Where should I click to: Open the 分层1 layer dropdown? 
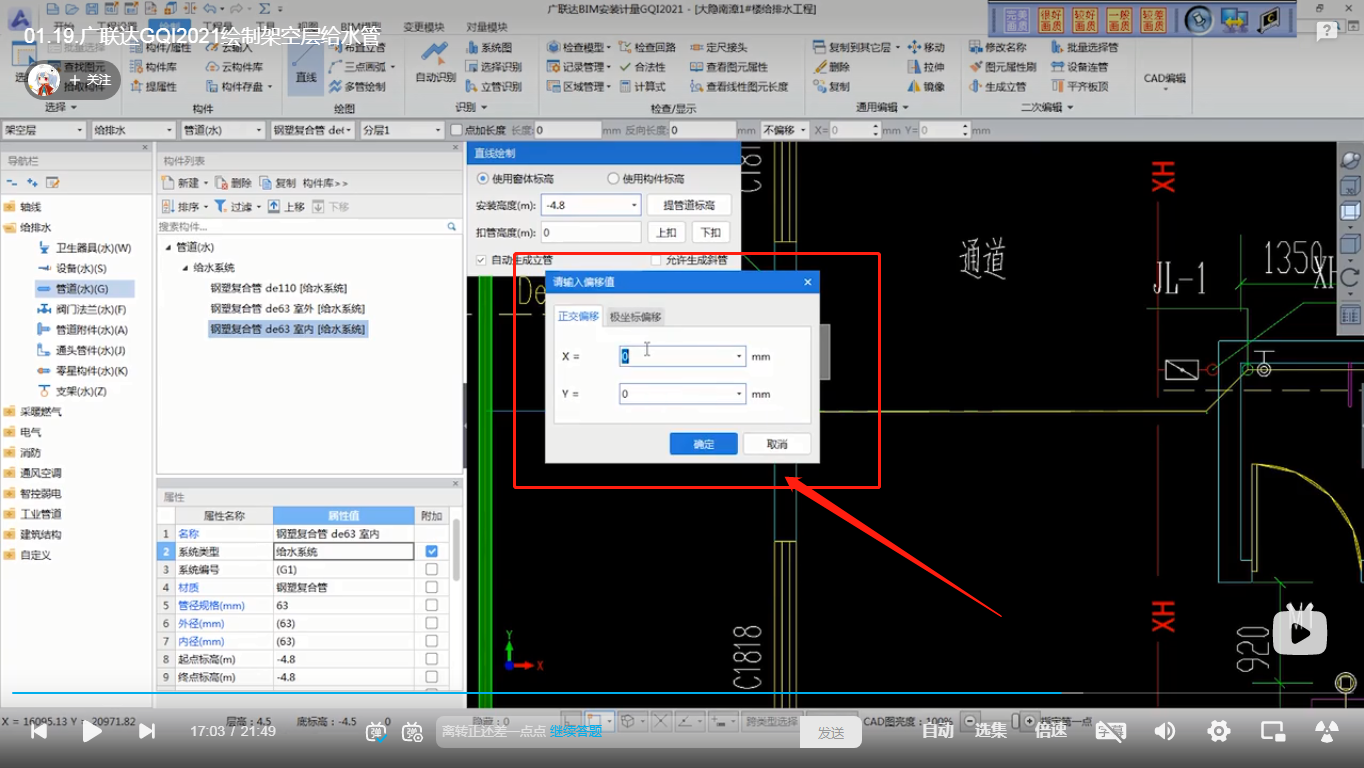pos(401,130)
